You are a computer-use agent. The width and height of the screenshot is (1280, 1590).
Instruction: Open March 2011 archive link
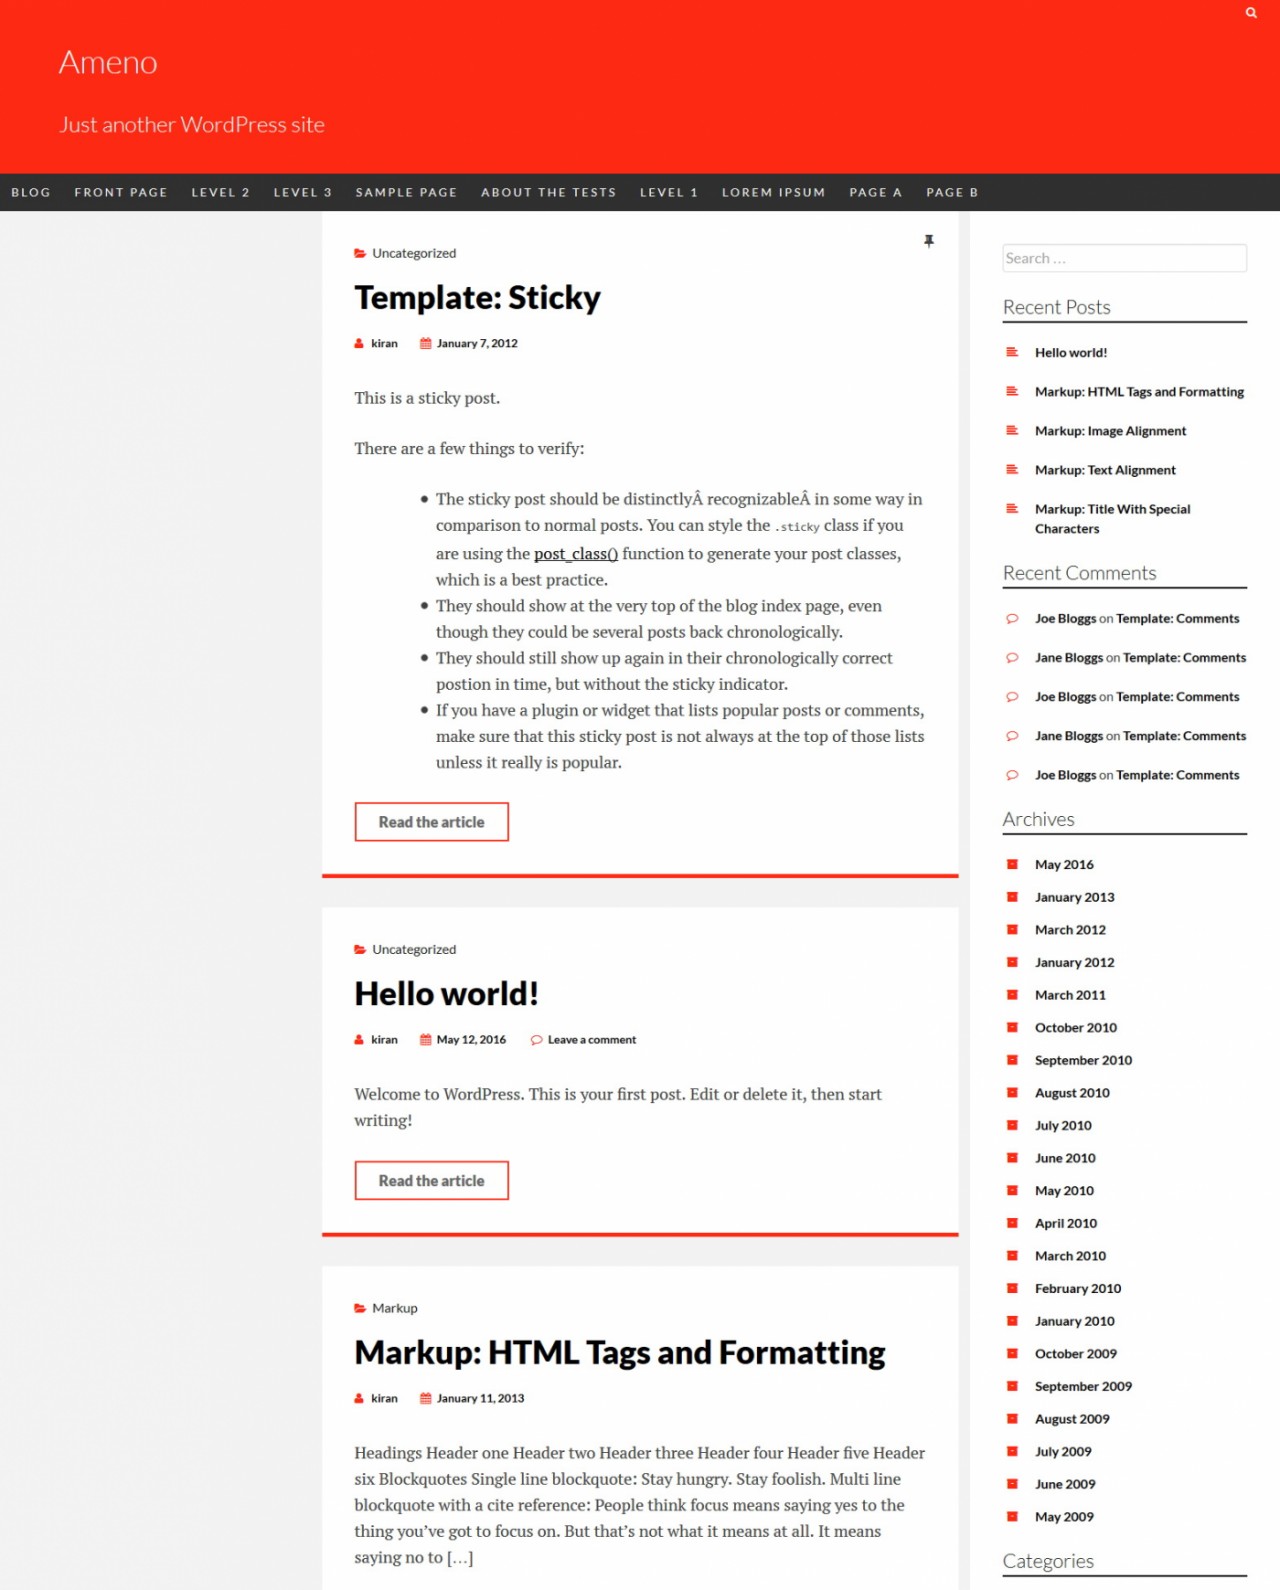coord(1070,995)
